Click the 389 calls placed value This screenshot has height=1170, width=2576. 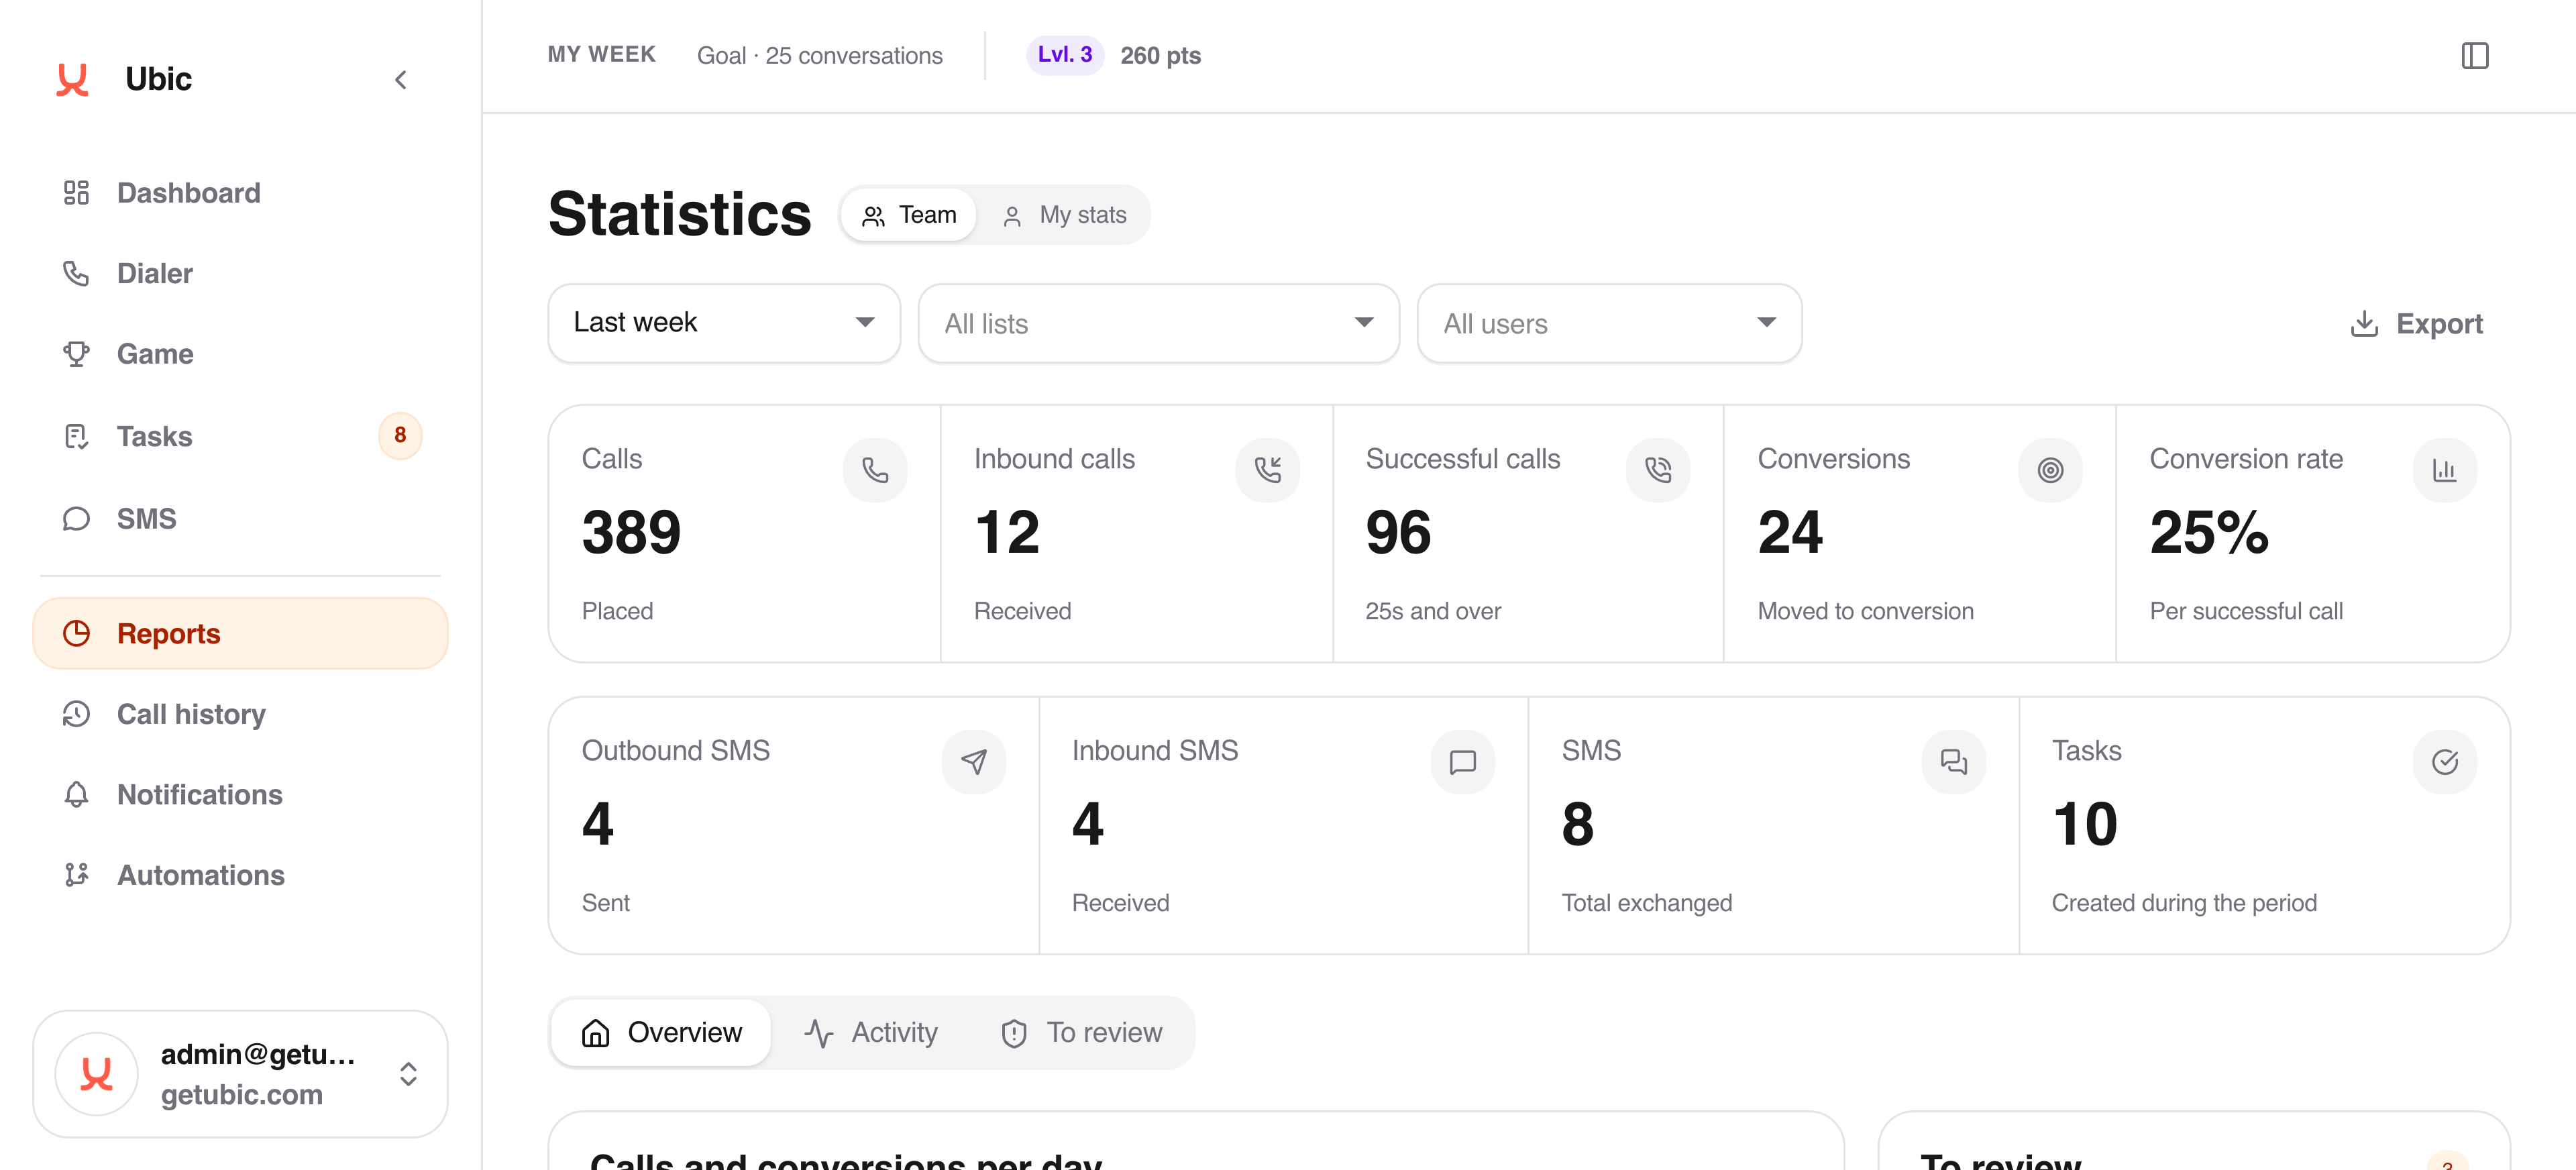[x=631, y=531]
